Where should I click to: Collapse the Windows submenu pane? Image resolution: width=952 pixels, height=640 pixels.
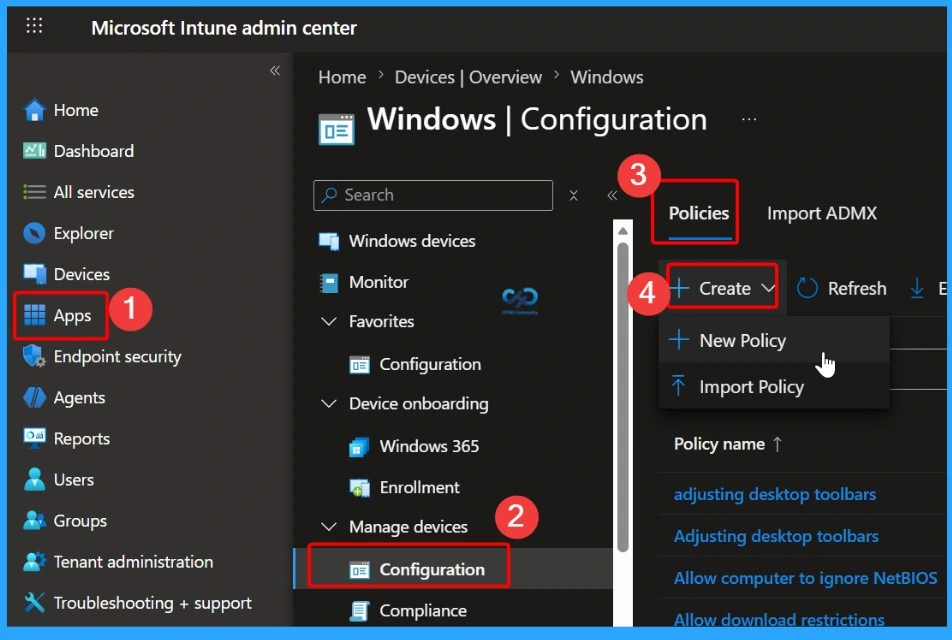pyautogui.click(x=612, y=196)
